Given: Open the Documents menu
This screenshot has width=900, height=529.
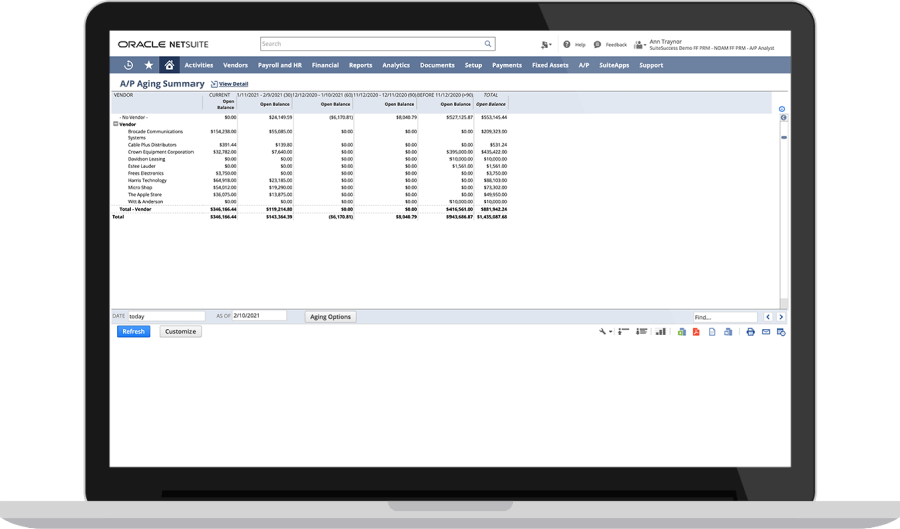Looking at the screenshot, I should click(x=437, y=65).
